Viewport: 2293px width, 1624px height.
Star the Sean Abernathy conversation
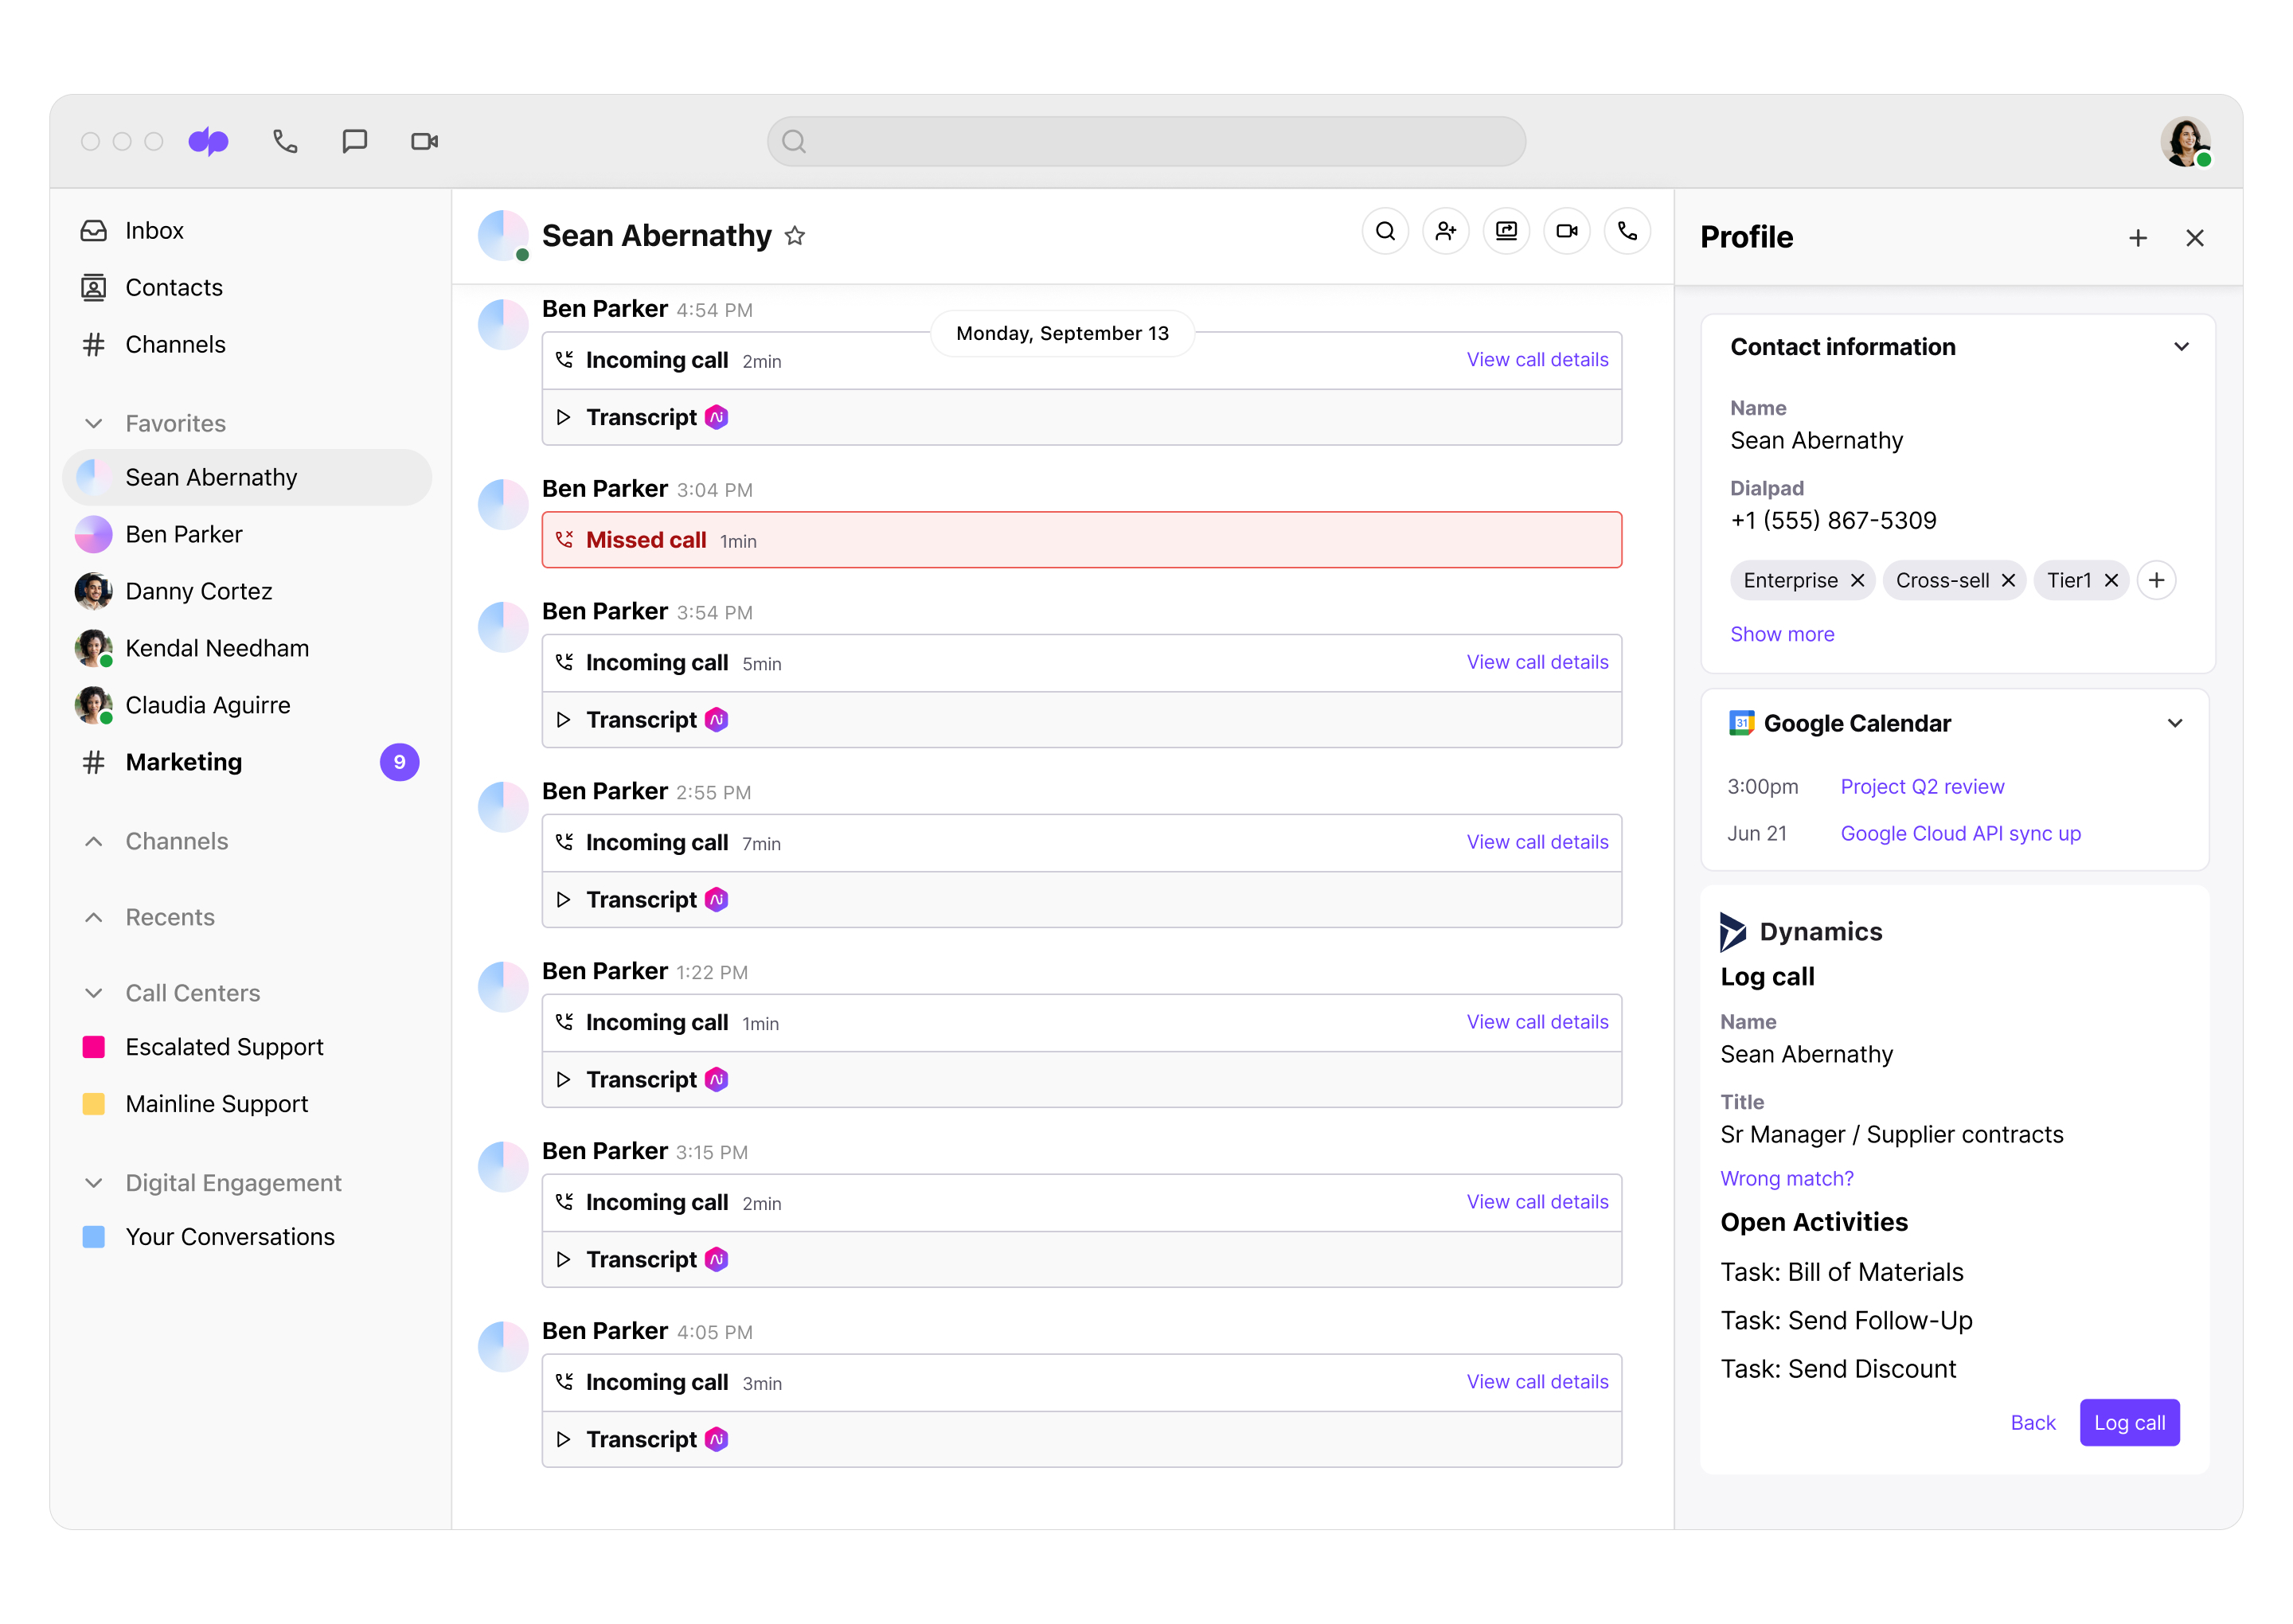[x=796, y=237]
